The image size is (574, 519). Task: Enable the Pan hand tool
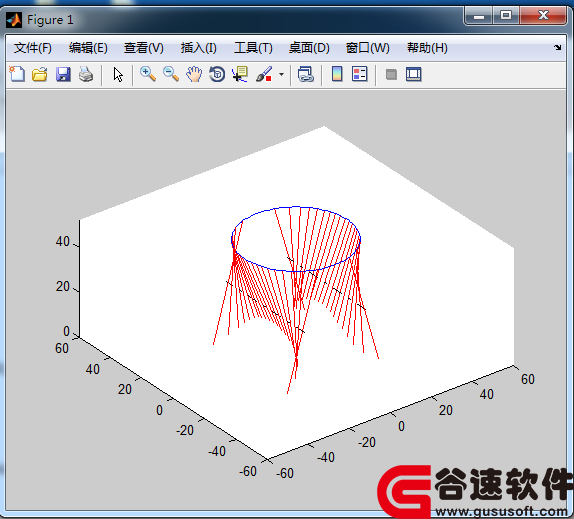194,74
